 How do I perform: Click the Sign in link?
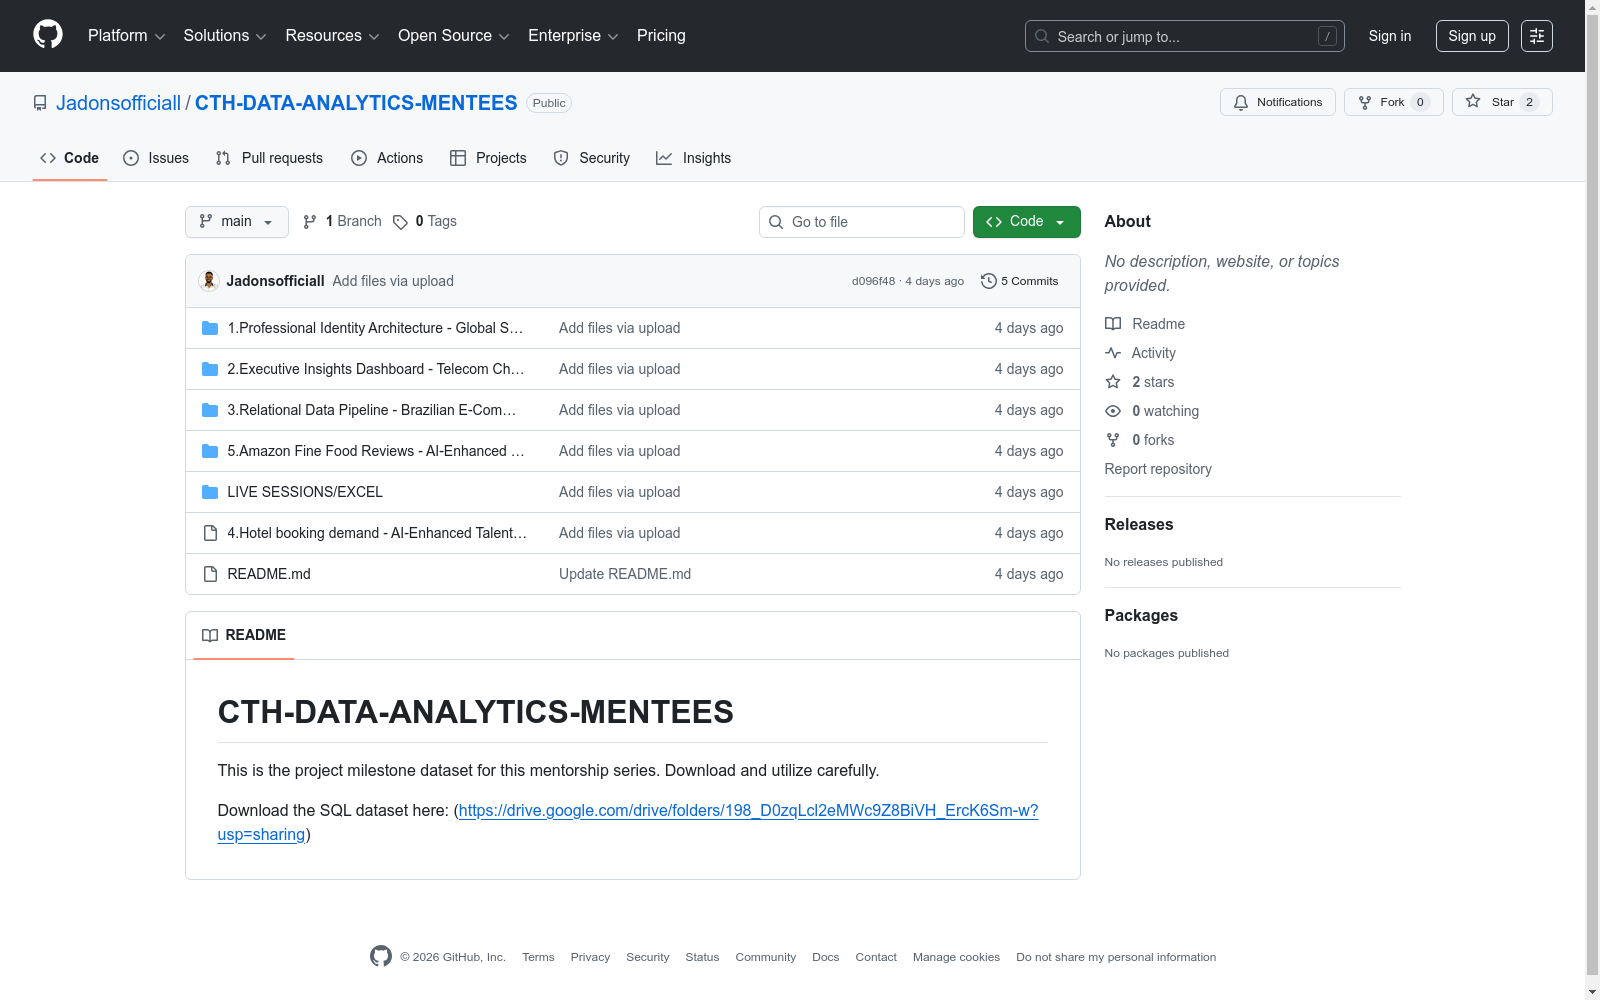click(1390, 36)
